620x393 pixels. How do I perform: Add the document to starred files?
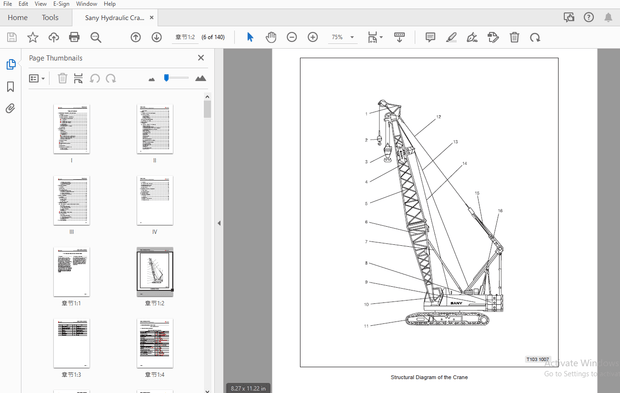[32, 37]
